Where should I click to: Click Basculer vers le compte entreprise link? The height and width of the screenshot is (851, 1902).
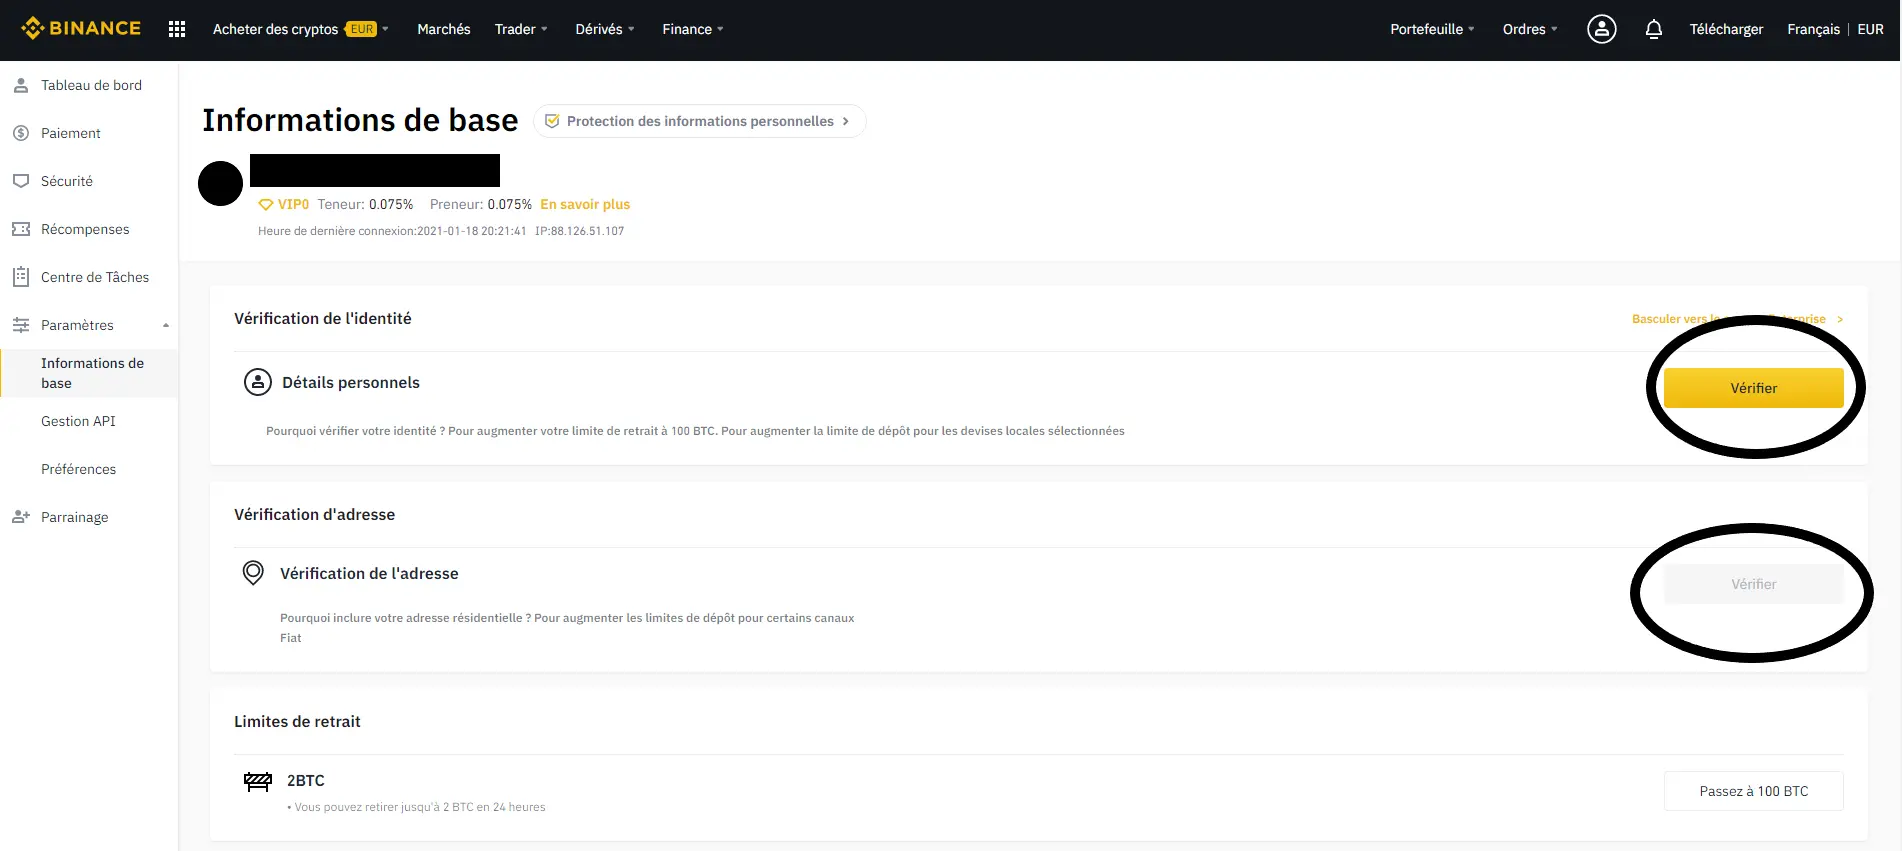(1738, 319)
